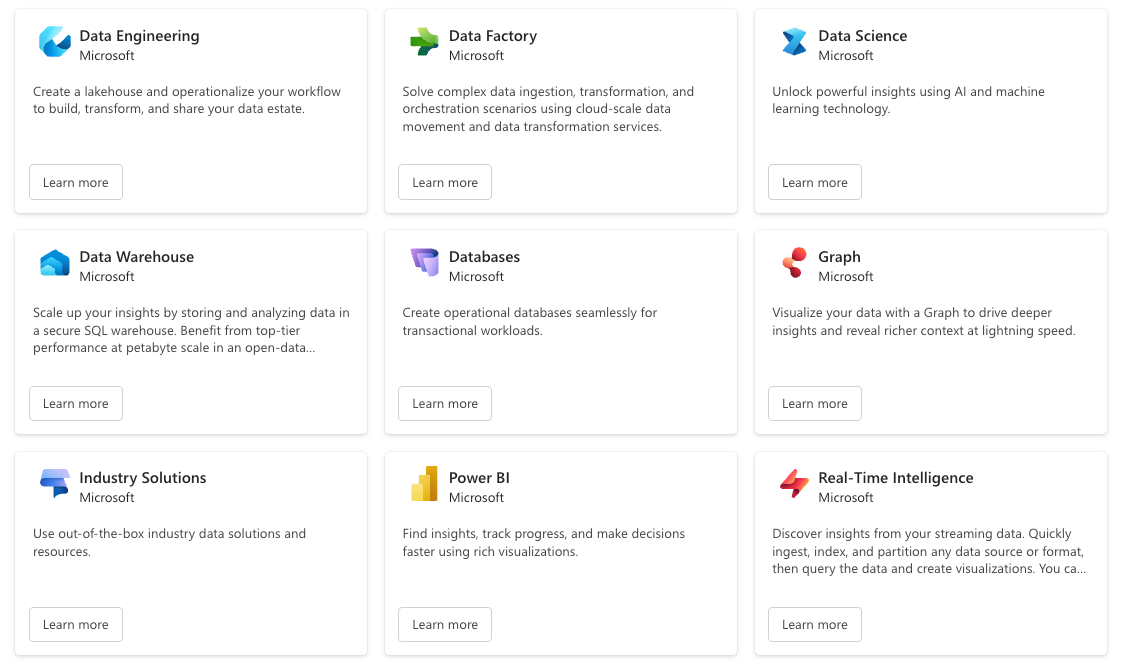This screenshot has height=669, width=1121.
Task: Select the Industry Solutions title
Action: point(143,477)
